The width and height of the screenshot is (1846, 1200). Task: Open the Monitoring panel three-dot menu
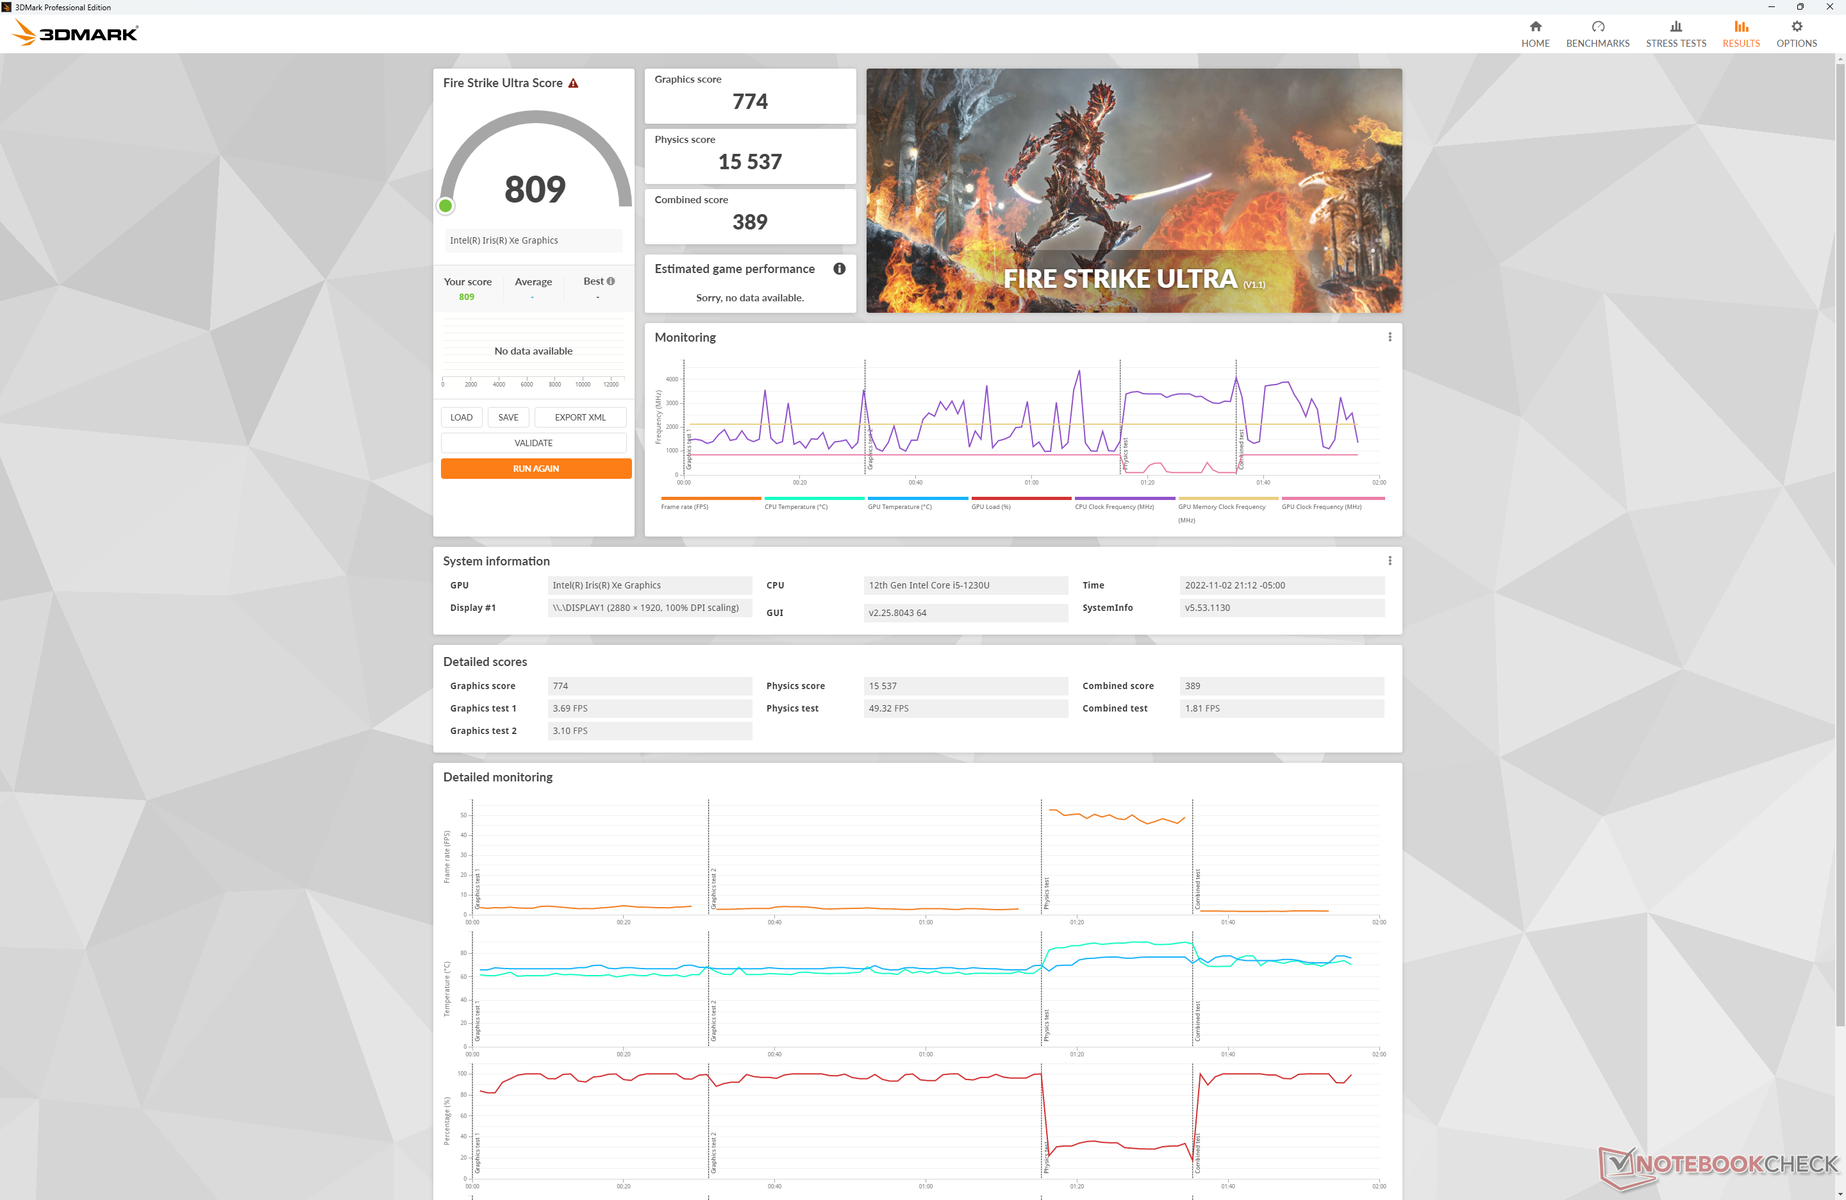(1389, 337)
